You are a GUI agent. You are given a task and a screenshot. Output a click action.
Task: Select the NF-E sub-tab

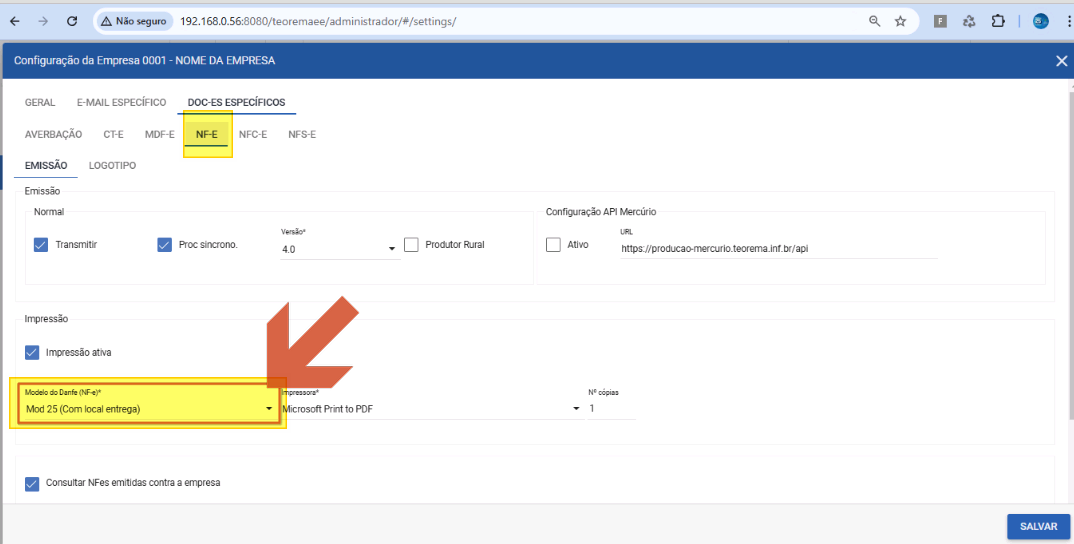click(x=207, y=134)
